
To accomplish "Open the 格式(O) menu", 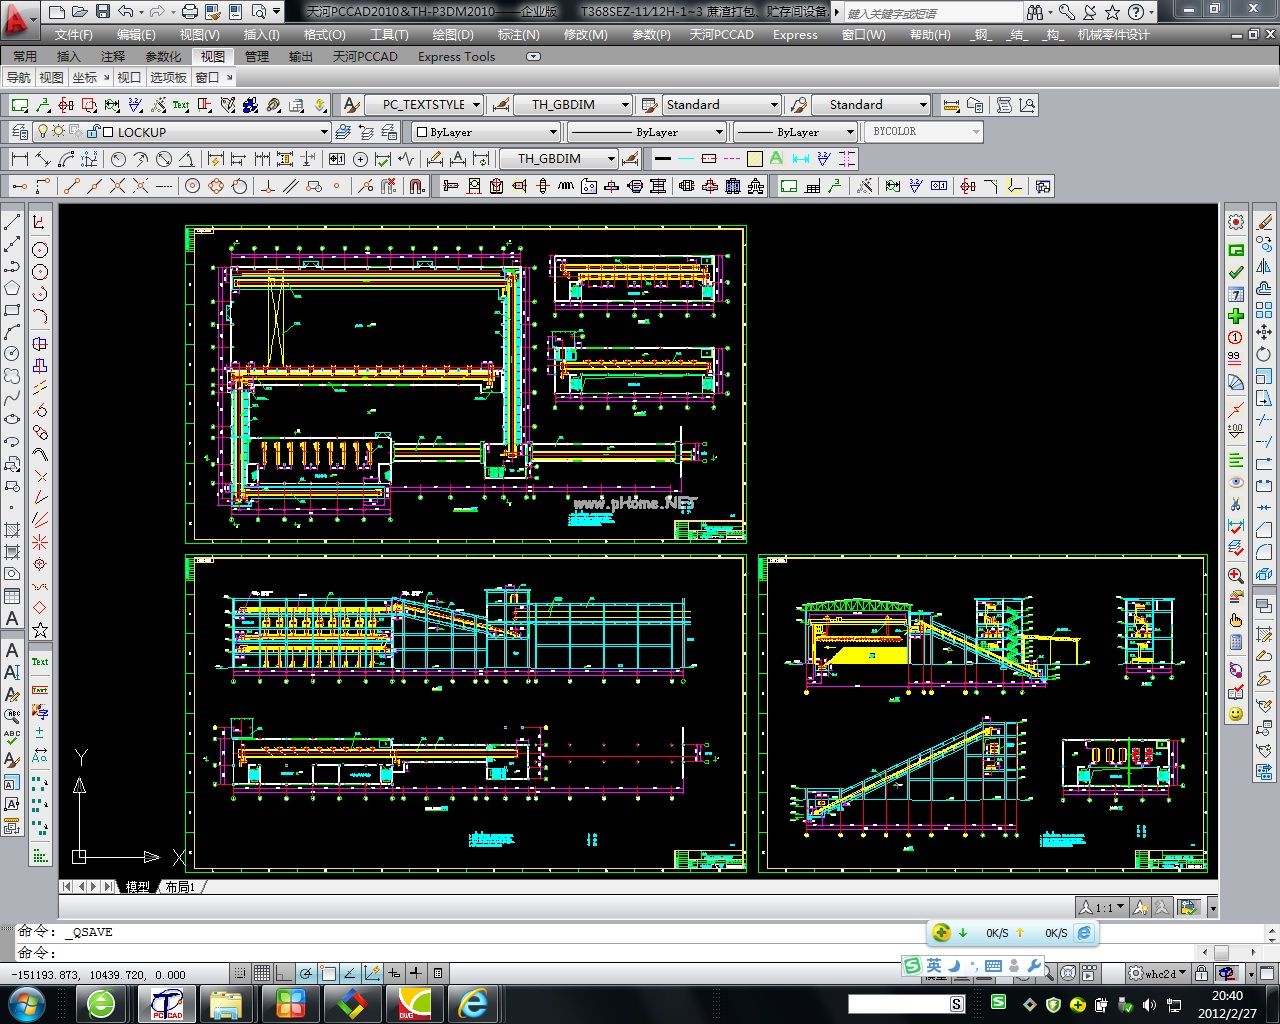I will pyautogui.click(x=324, y=34).
